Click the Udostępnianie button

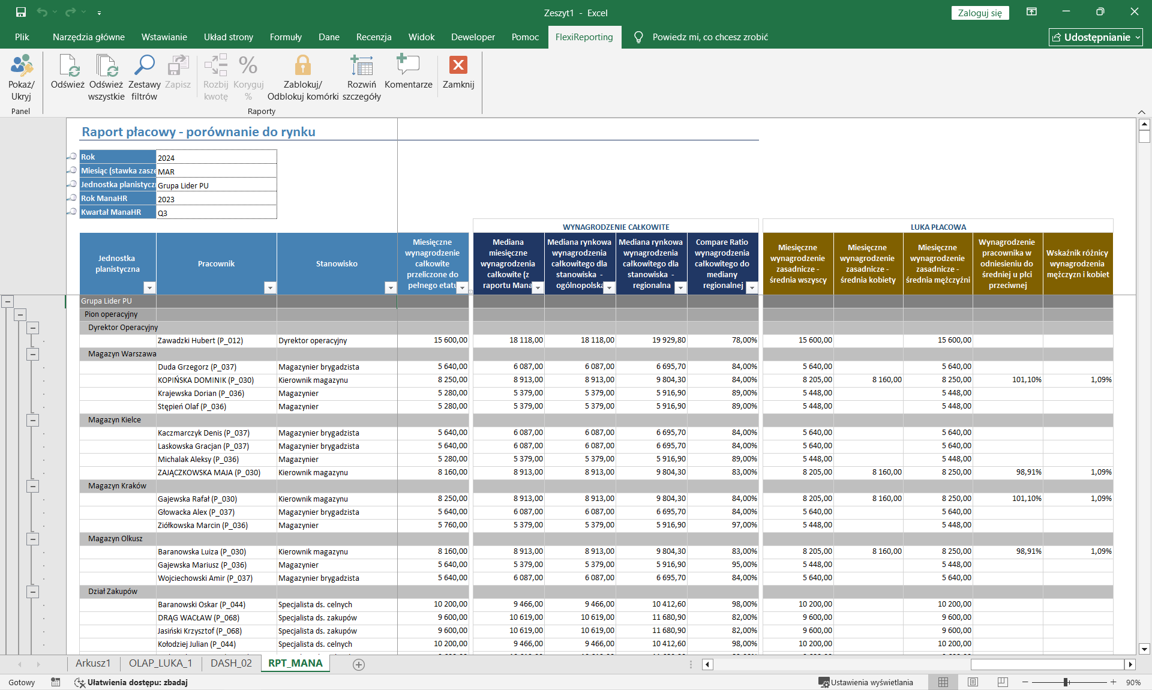click(1095, 37)
